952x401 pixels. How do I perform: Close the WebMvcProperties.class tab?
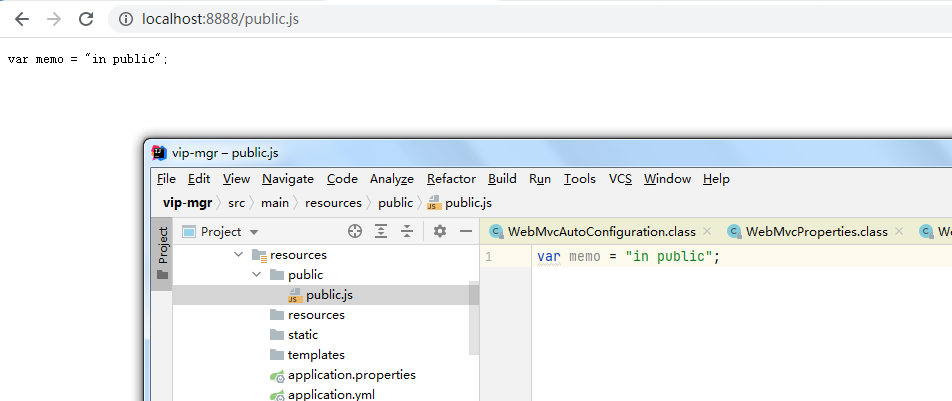tap(899, 231)
